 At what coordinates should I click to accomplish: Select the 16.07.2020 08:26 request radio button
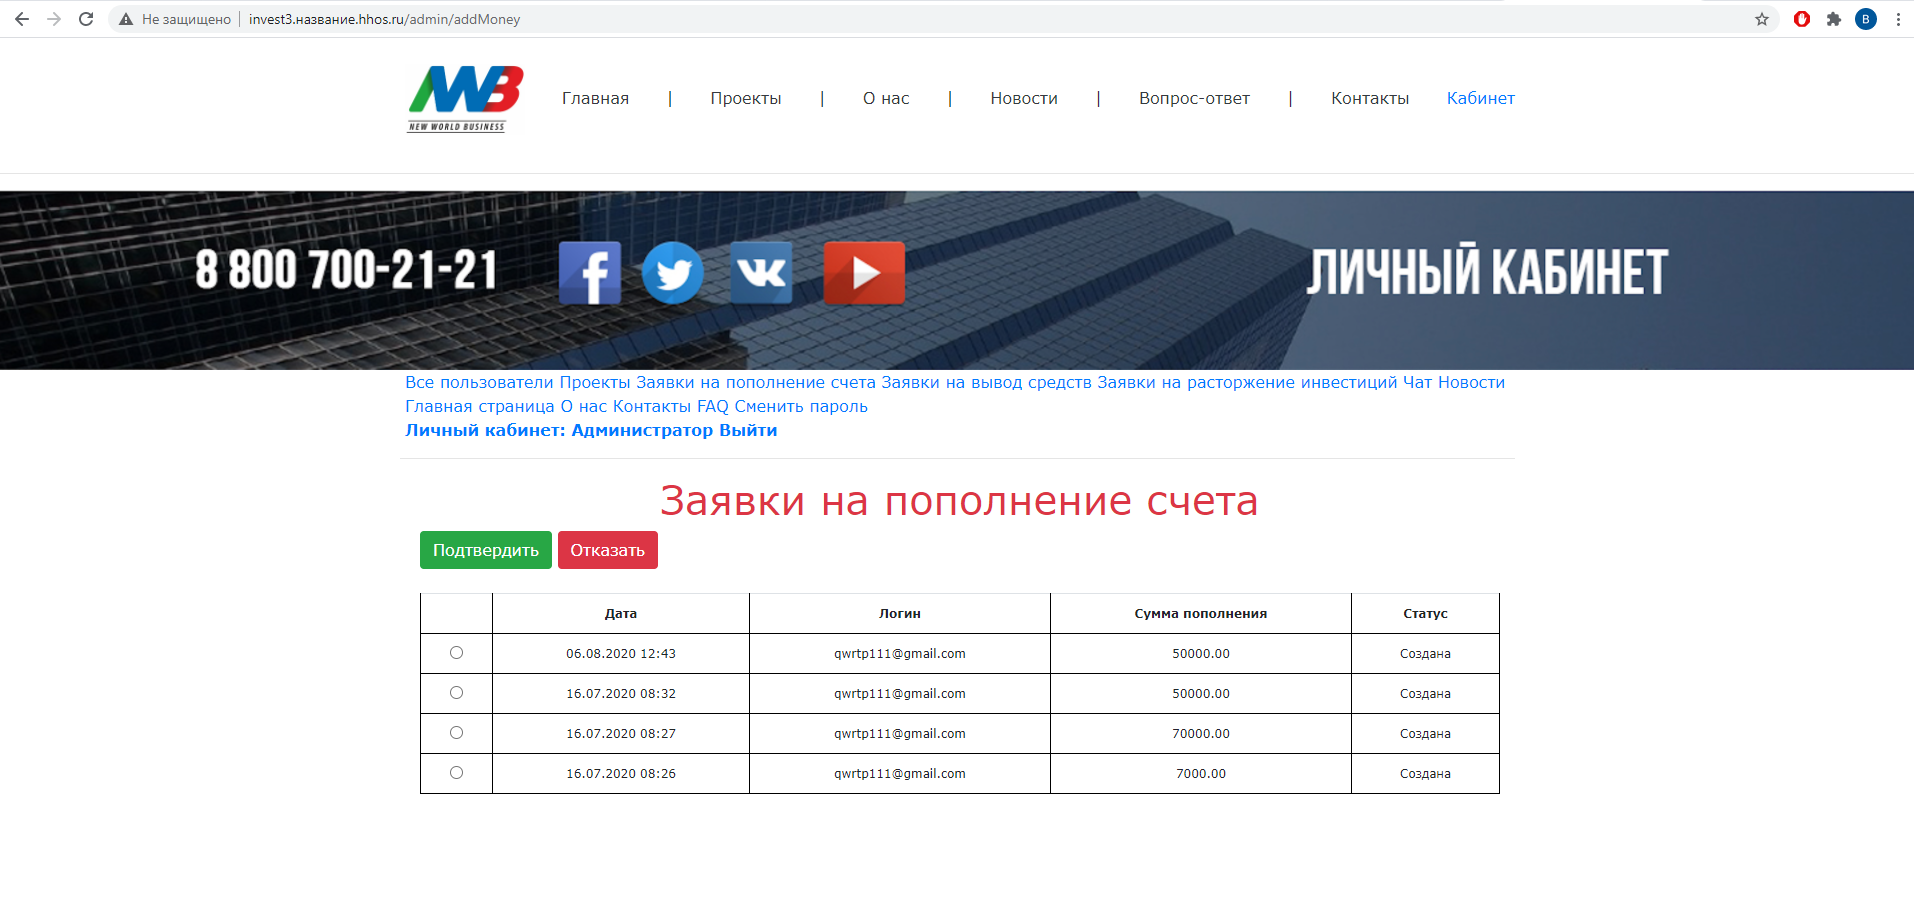coord(456,773)
